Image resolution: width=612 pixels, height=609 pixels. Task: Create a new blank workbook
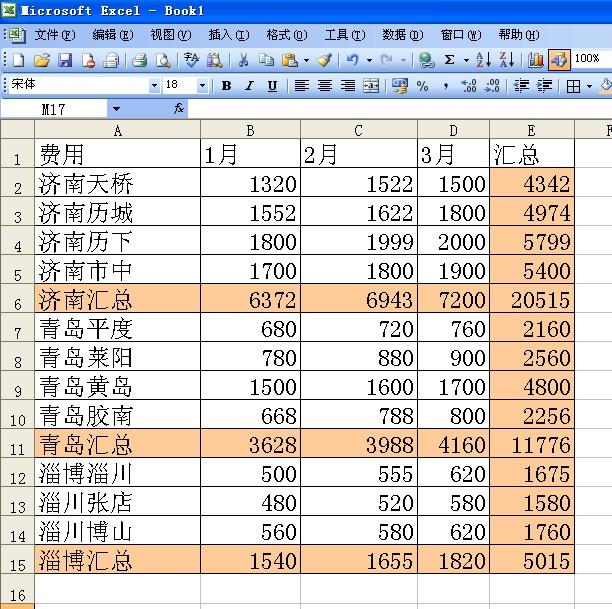pyautogui.click(x=18, y=61)
